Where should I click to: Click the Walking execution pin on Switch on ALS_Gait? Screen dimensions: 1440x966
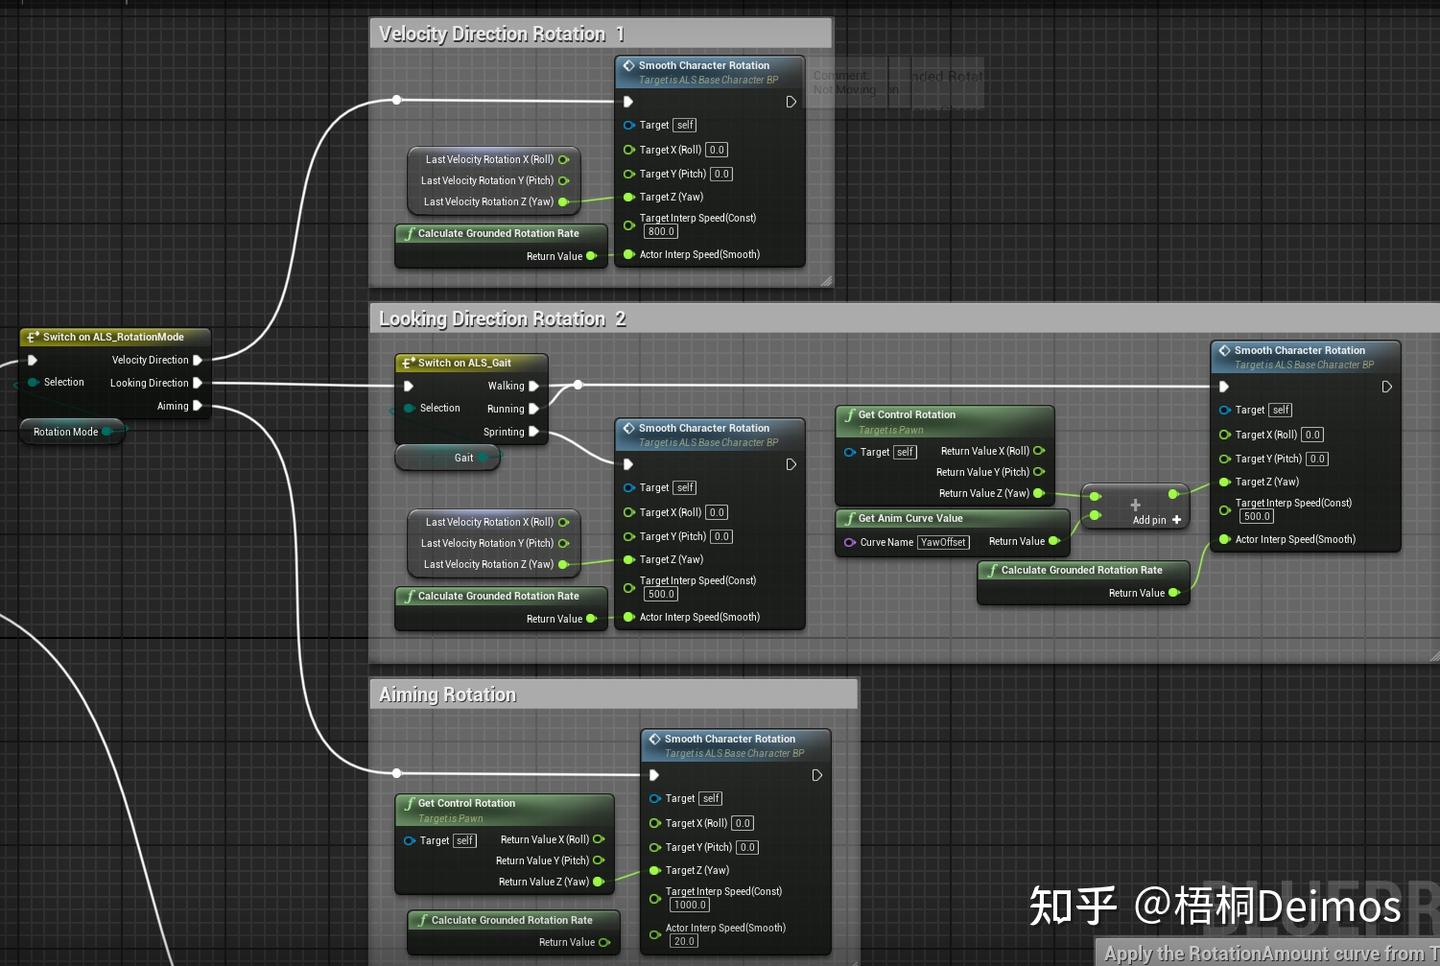[x=535, y=385]
